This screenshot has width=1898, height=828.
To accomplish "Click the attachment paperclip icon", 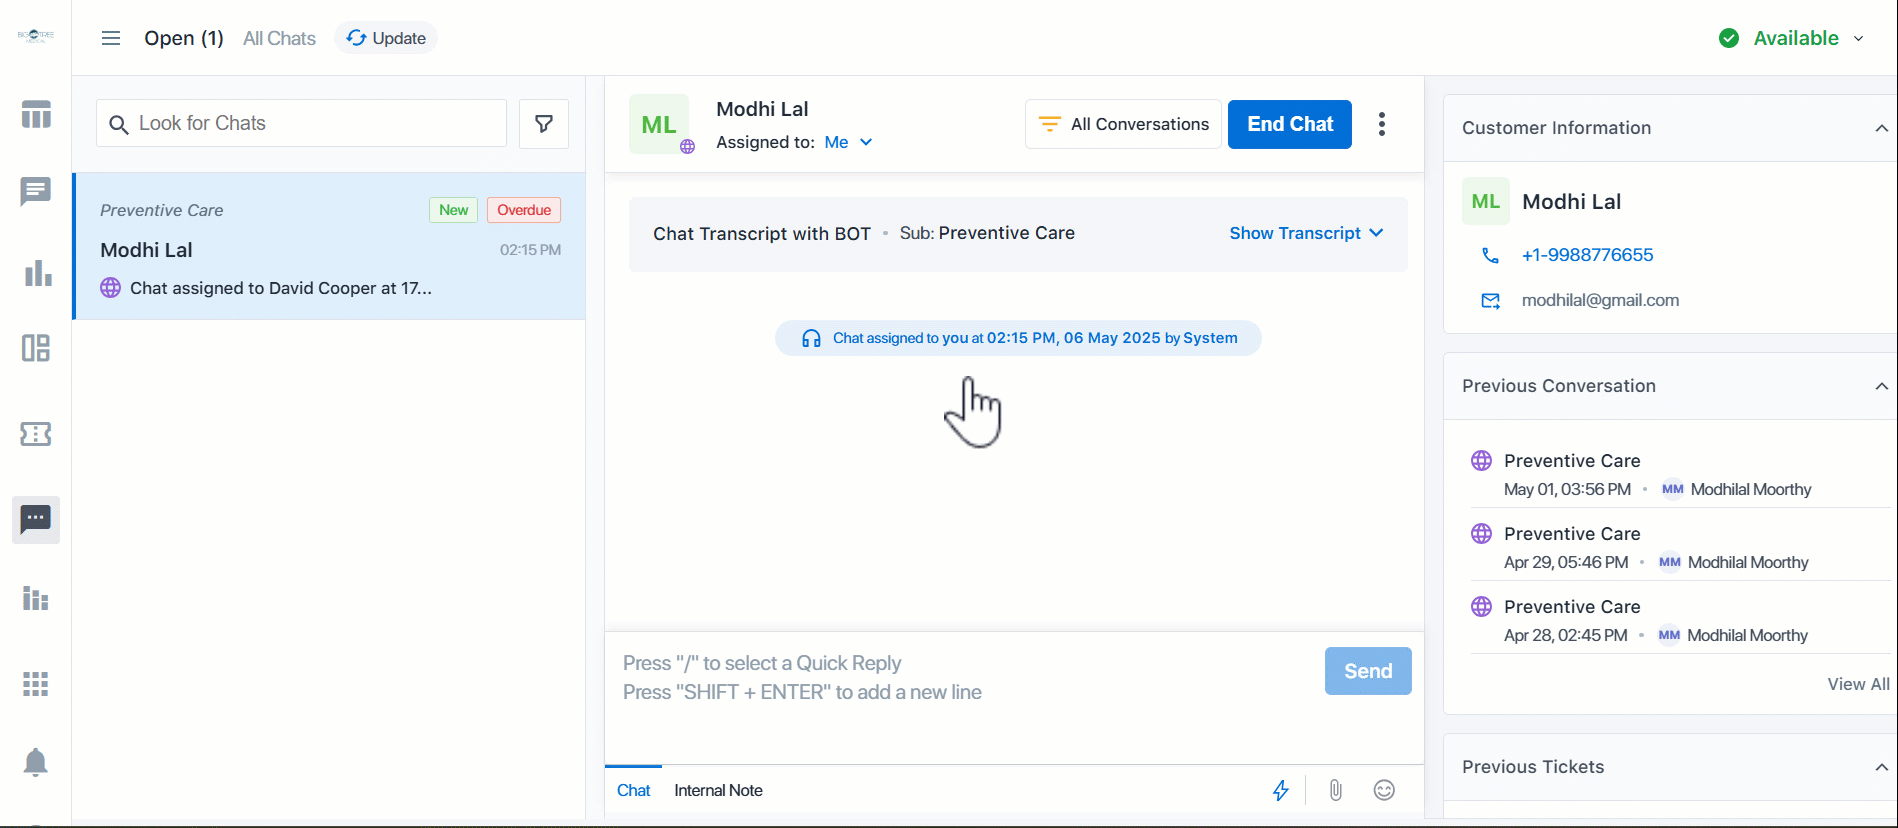I will coord(1336,790).
